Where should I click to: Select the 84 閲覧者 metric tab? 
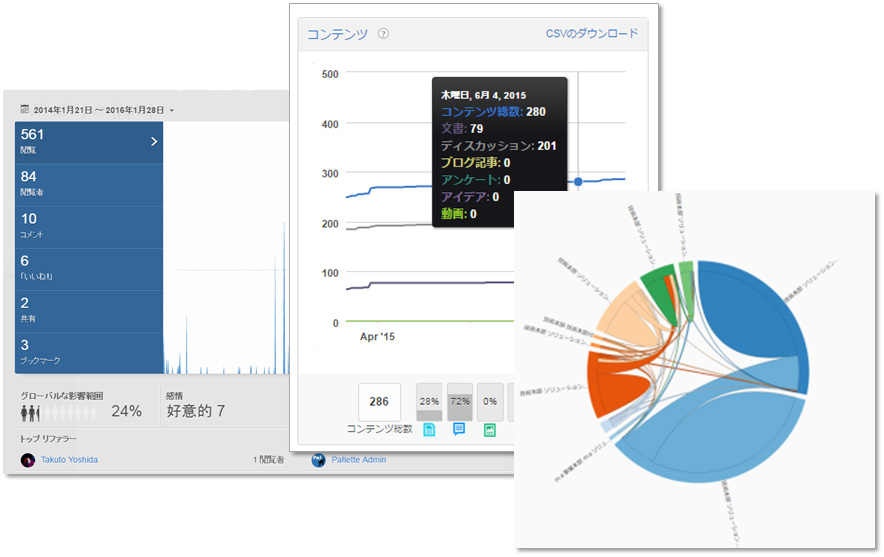point(89,185)
